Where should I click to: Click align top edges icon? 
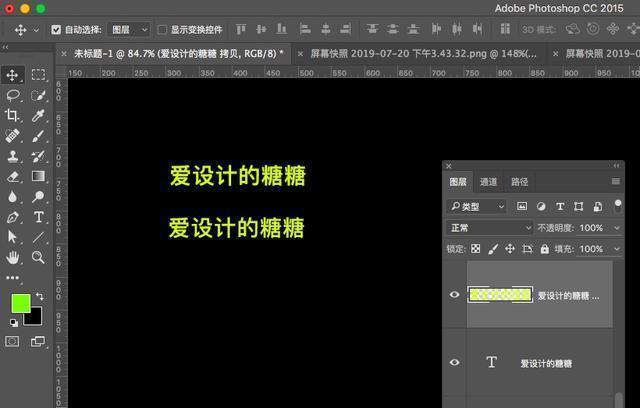[x=241, y=29]
